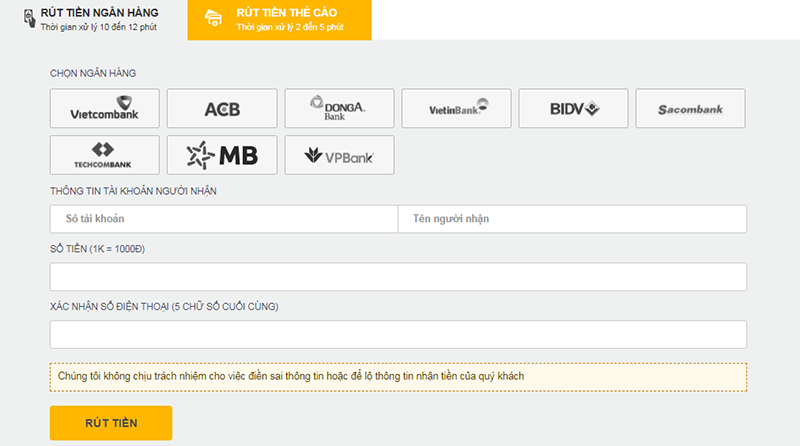Click 'Thông tin tài khoản người nhận' heading

133,191
